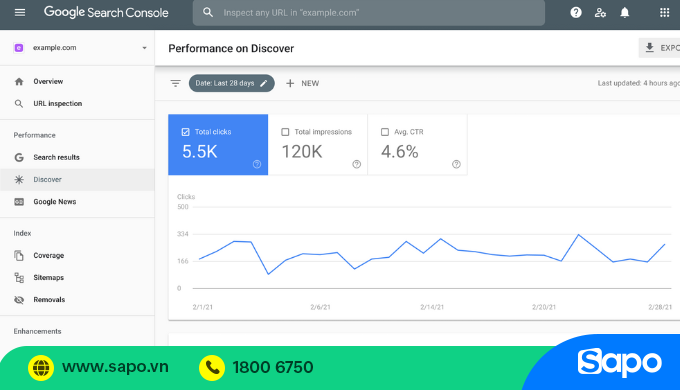Click the Enhancements section heading
The width and height of the screenshot is (680, 390).
pos(37,331)
